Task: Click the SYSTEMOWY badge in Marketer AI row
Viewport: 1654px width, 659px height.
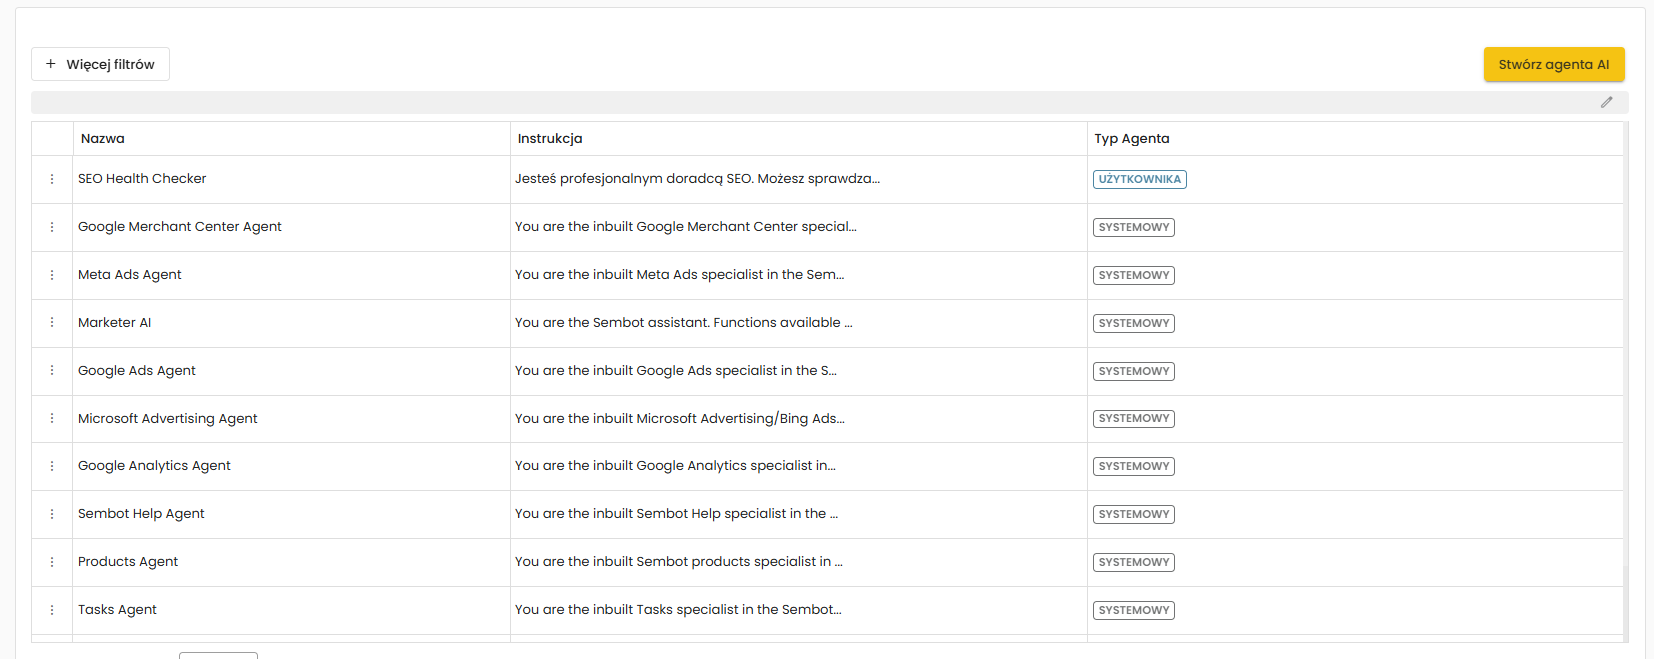Action: click(1133, 323)
